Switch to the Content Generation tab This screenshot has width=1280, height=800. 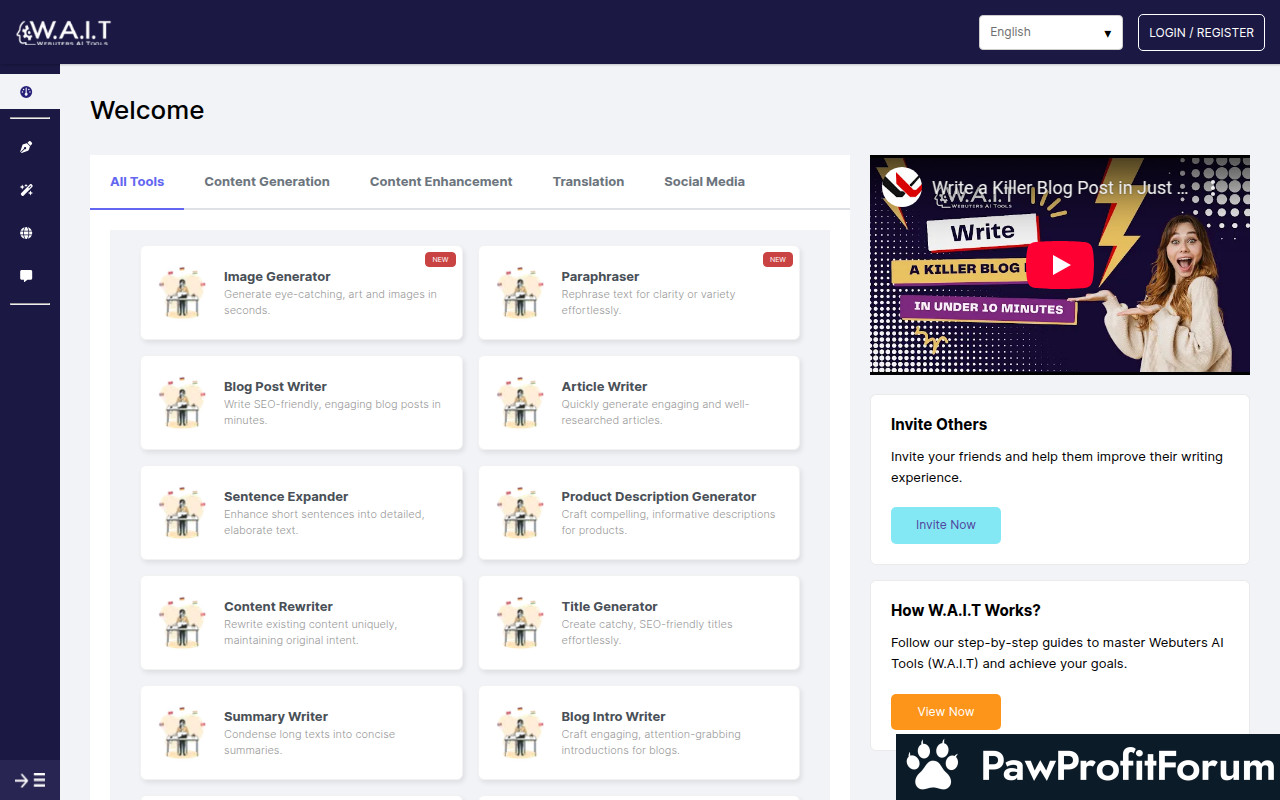[x=267, y=182]
